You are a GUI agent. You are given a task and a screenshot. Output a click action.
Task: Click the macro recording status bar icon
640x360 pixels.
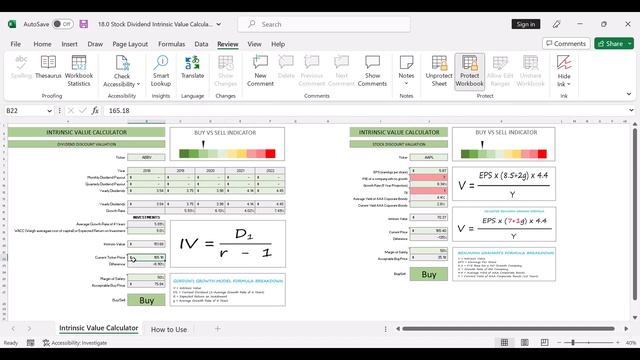[x=31, y=343]
